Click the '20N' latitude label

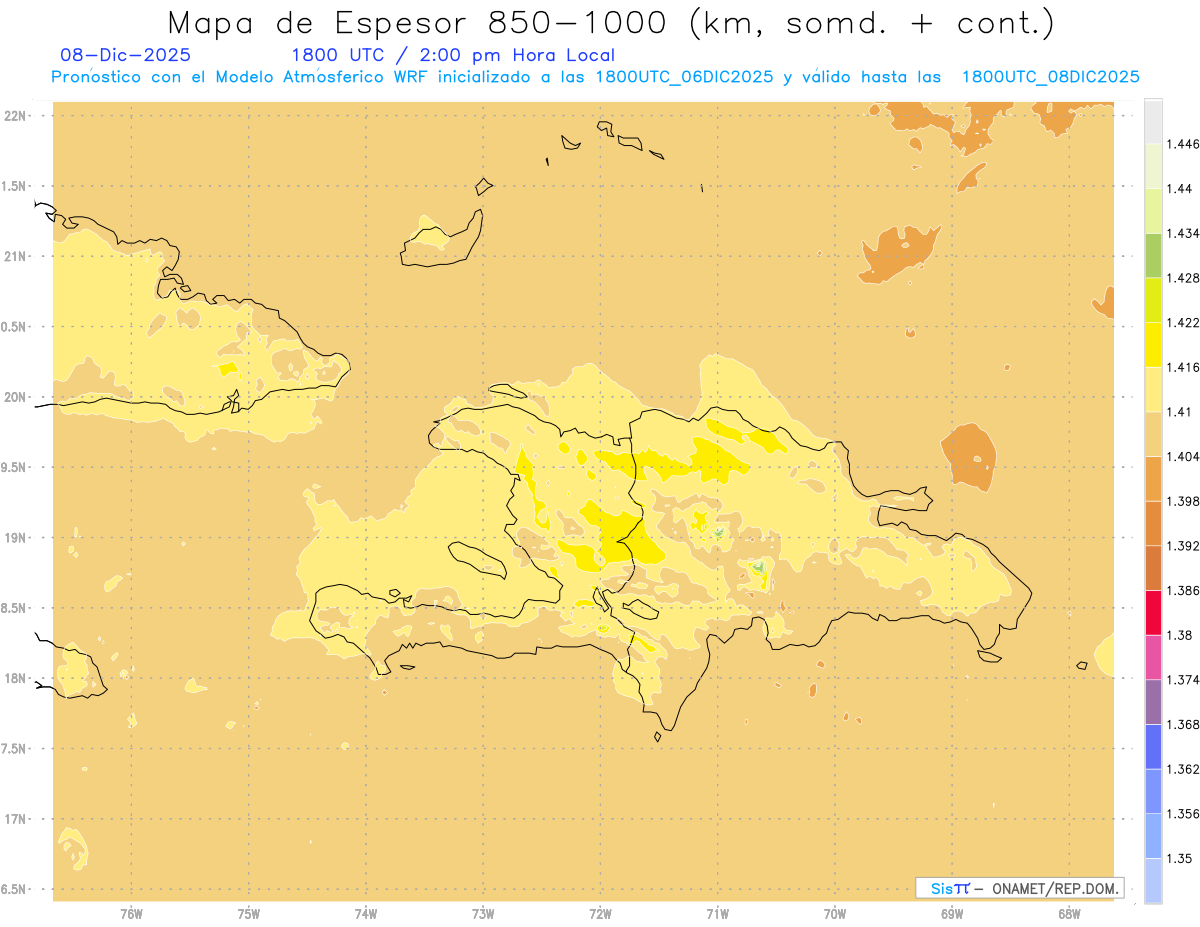click(15, 397)
